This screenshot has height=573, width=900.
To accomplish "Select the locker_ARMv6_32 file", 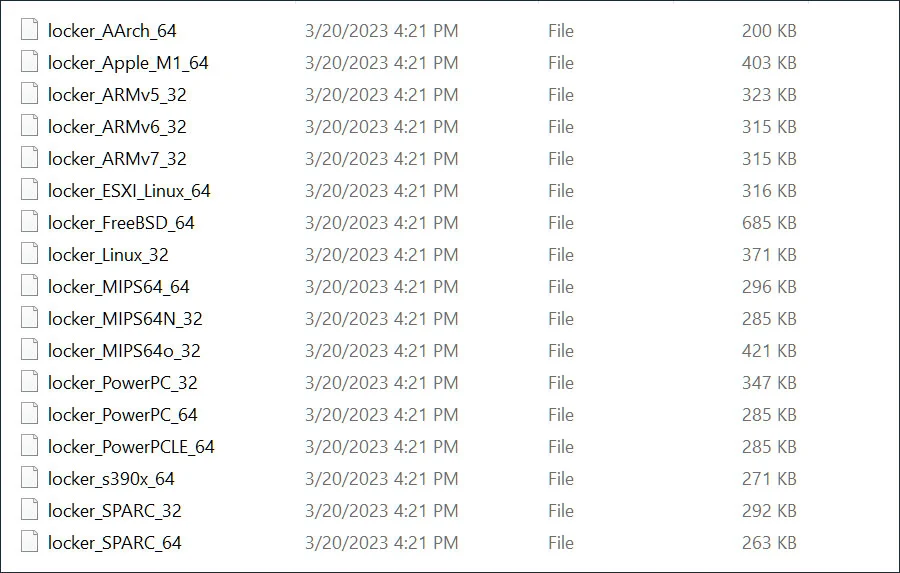I will [x=117, y=127].
